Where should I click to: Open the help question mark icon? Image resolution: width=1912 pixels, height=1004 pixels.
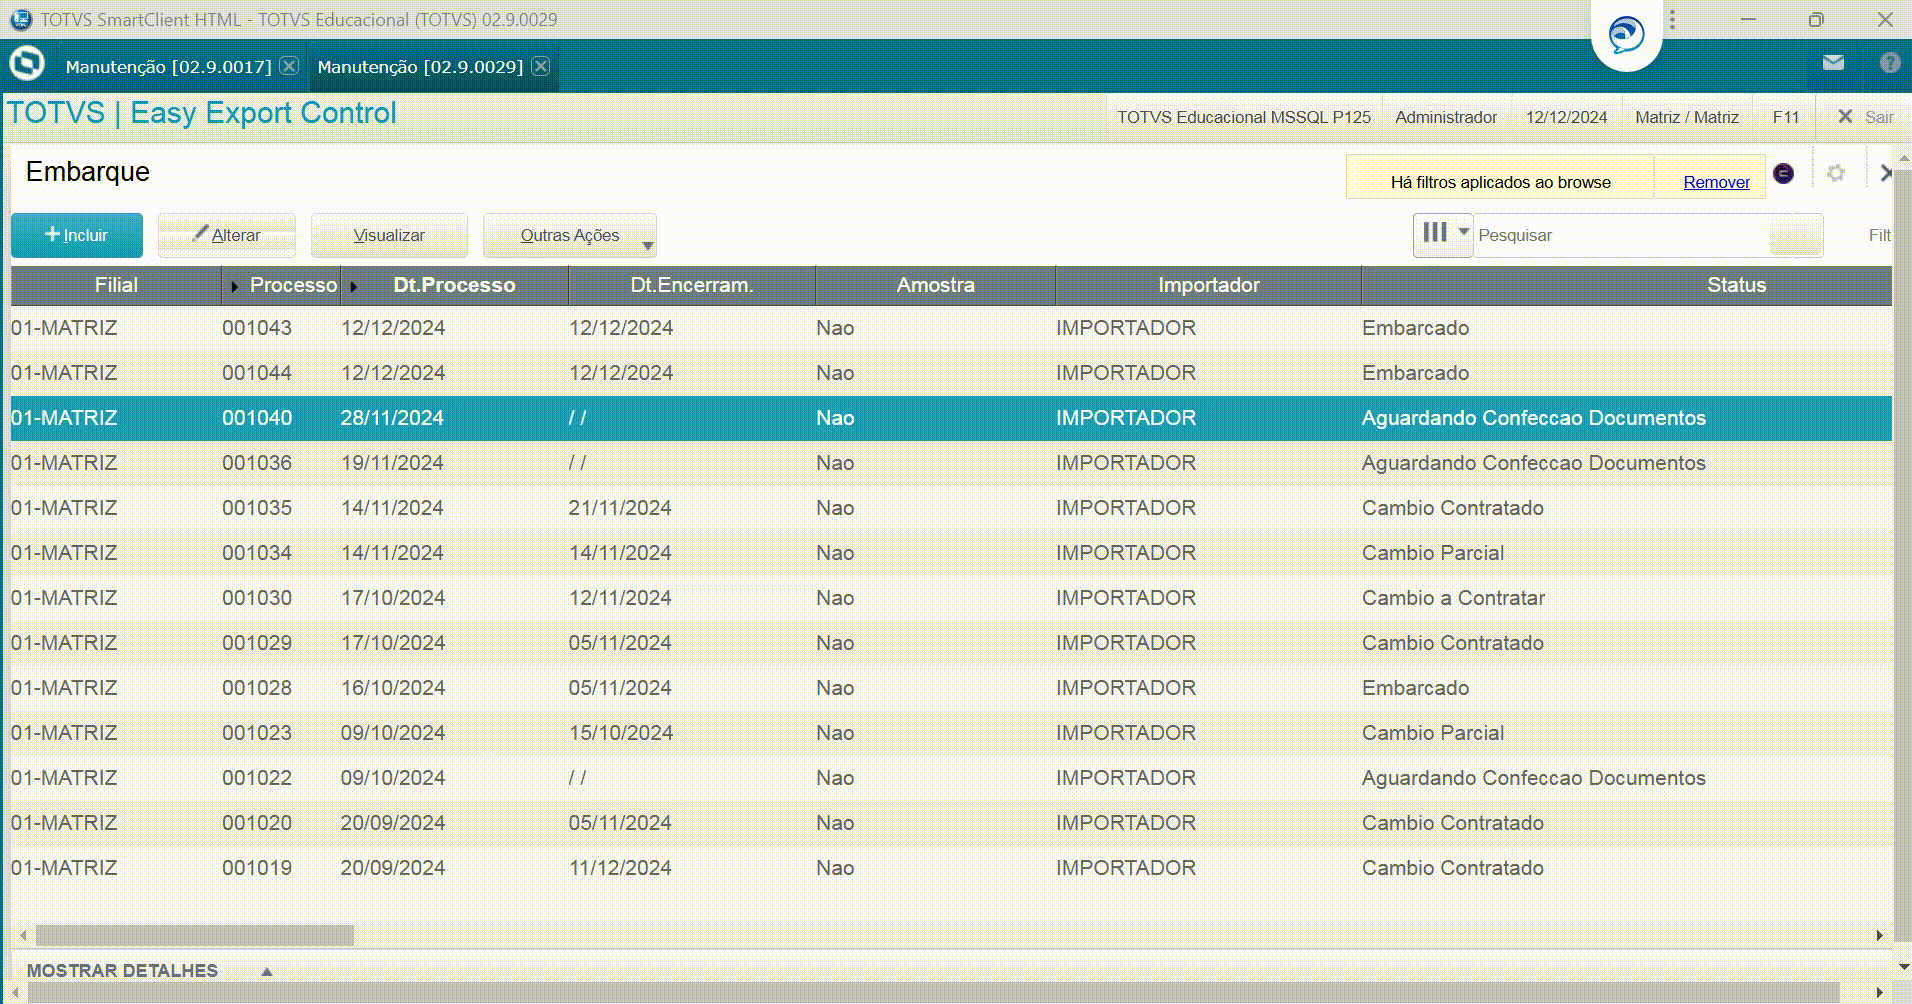(1889, 63)
